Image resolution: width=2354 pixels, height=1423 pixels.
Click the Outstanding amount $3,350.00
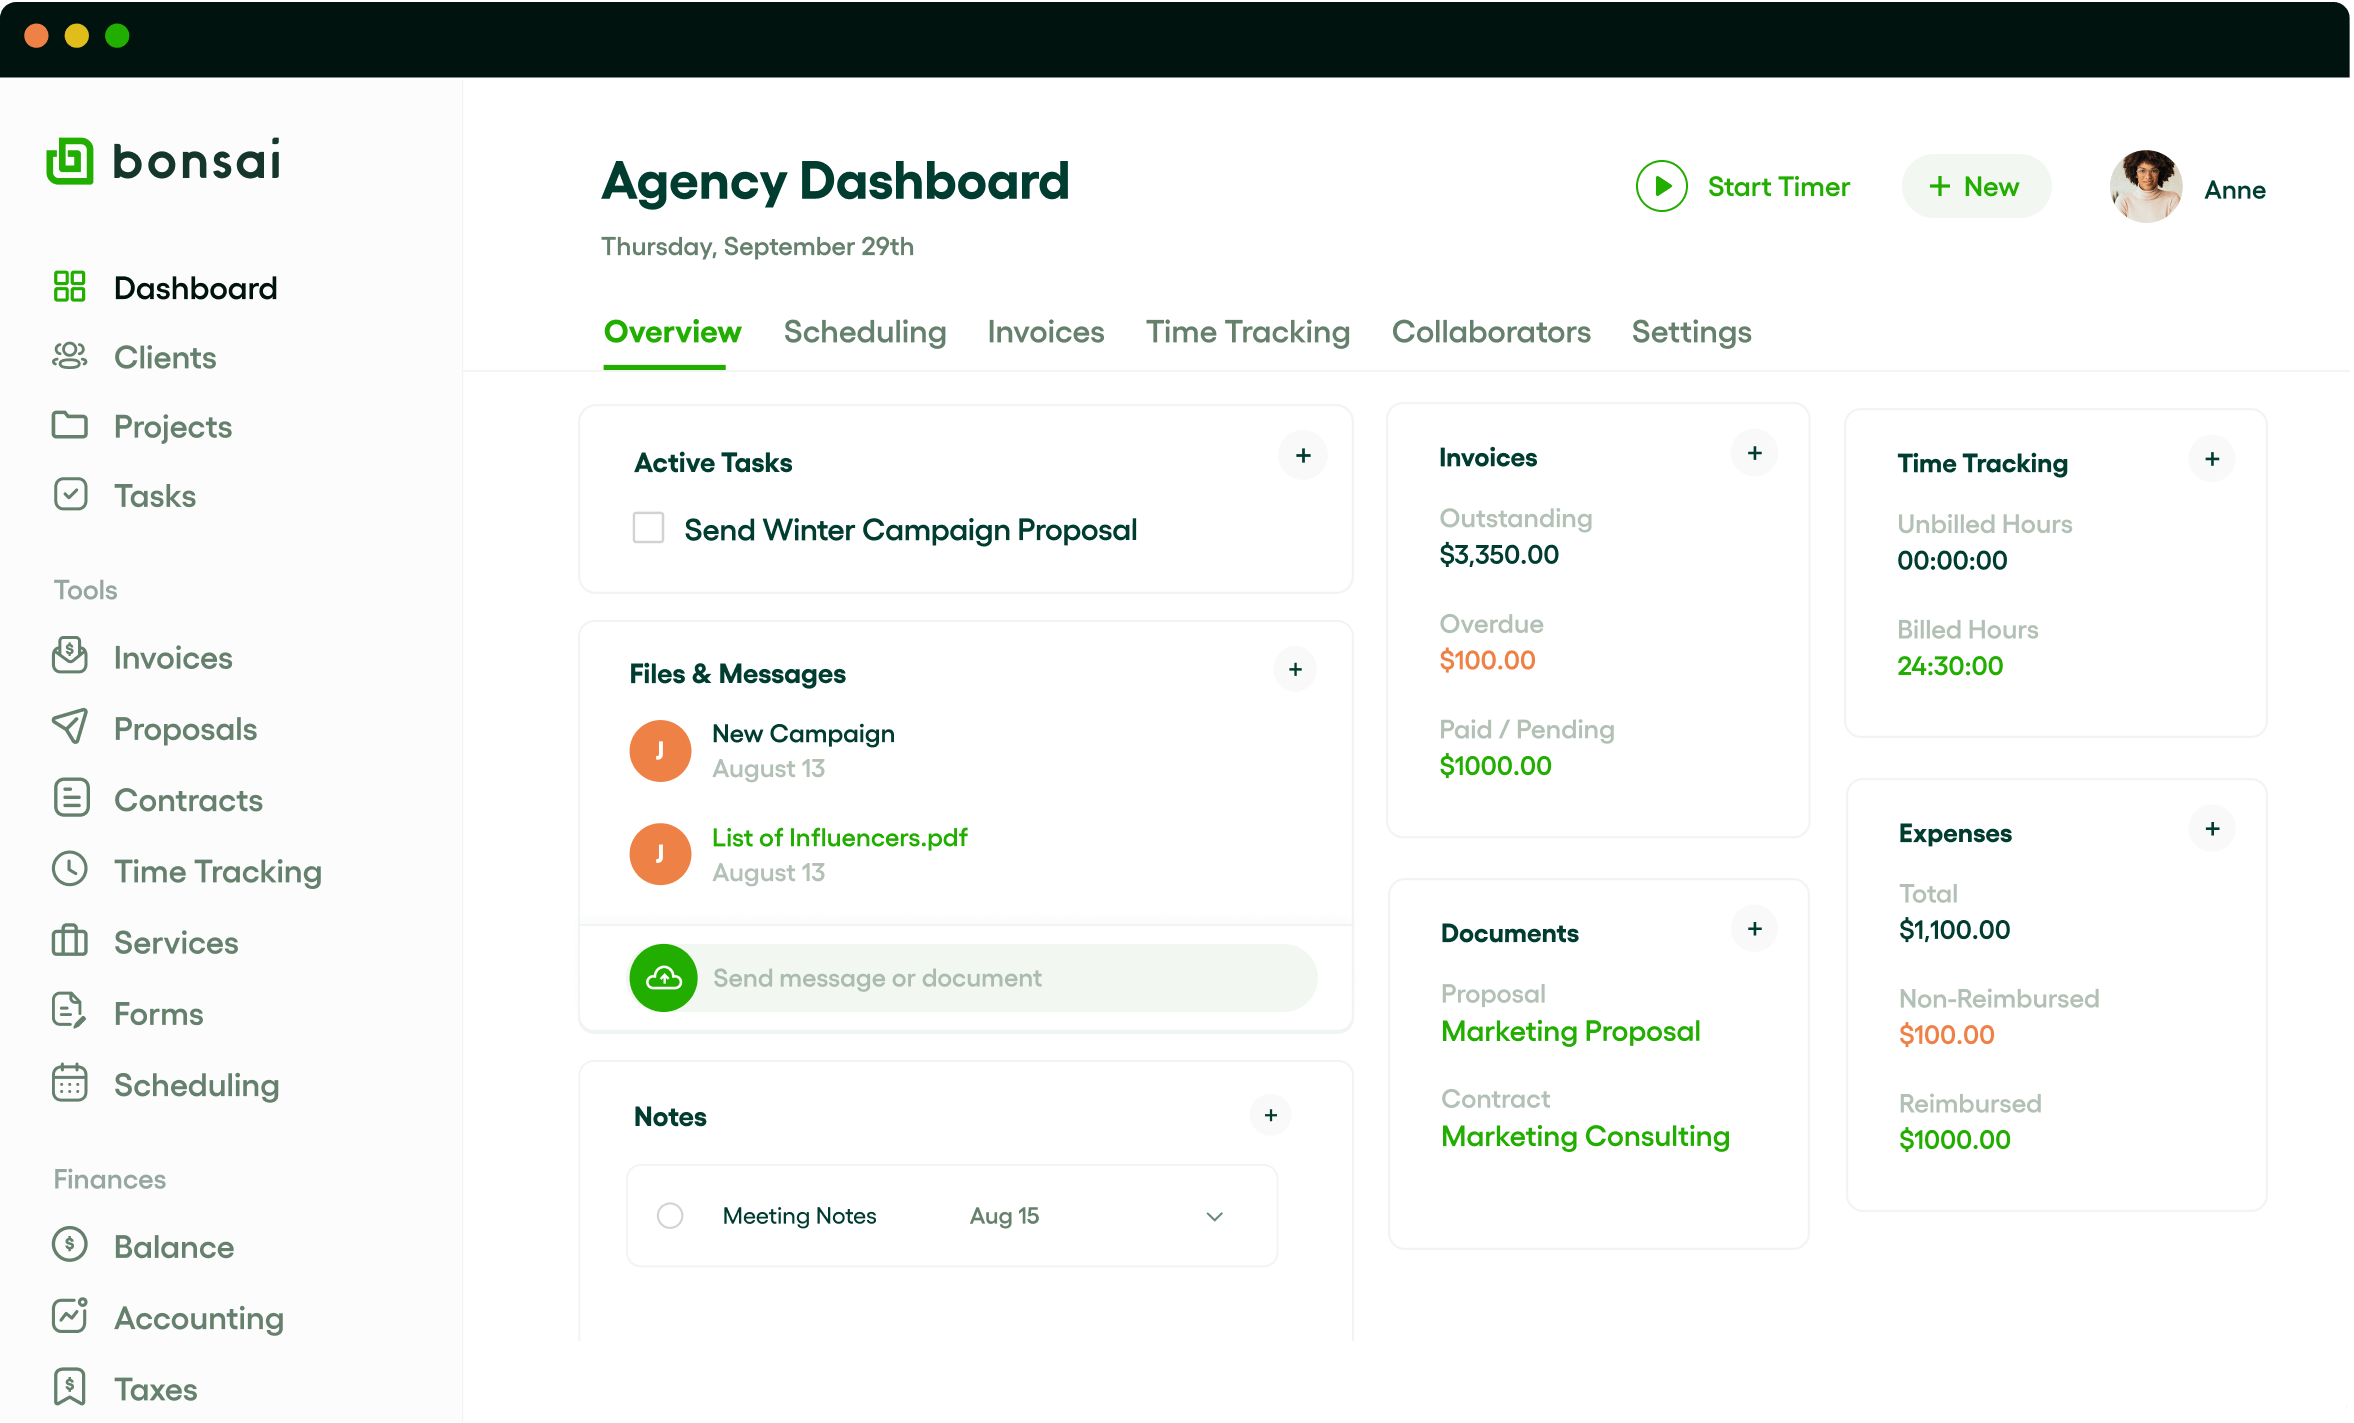pos(1499,555)
